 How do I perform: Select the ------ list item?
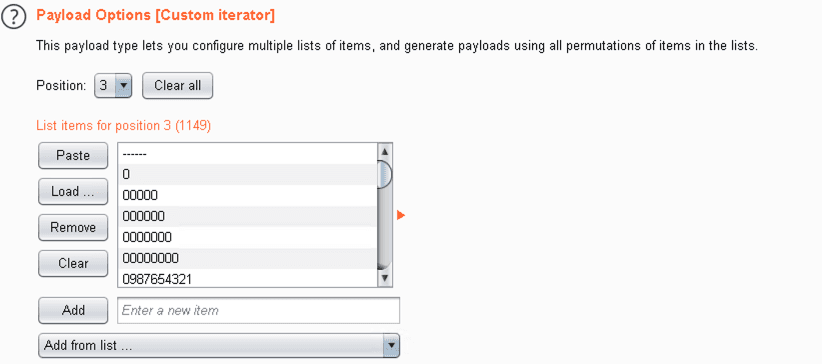tap(247, 154)
